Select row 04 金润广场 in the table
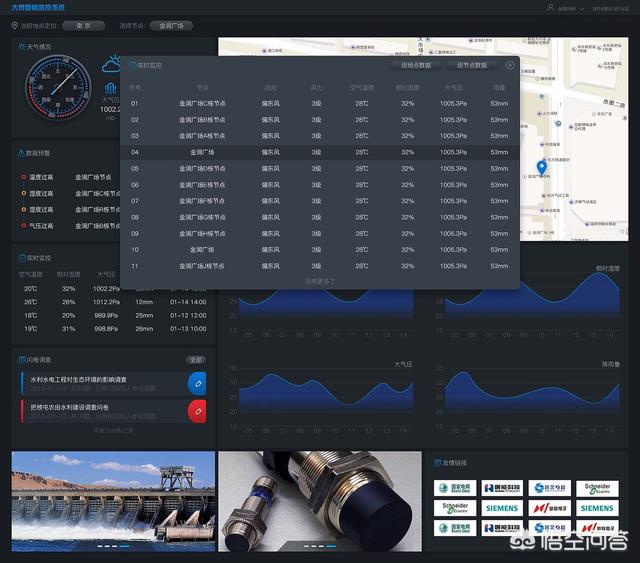Viewport: 640px width, 563px height. coord(320,152)
